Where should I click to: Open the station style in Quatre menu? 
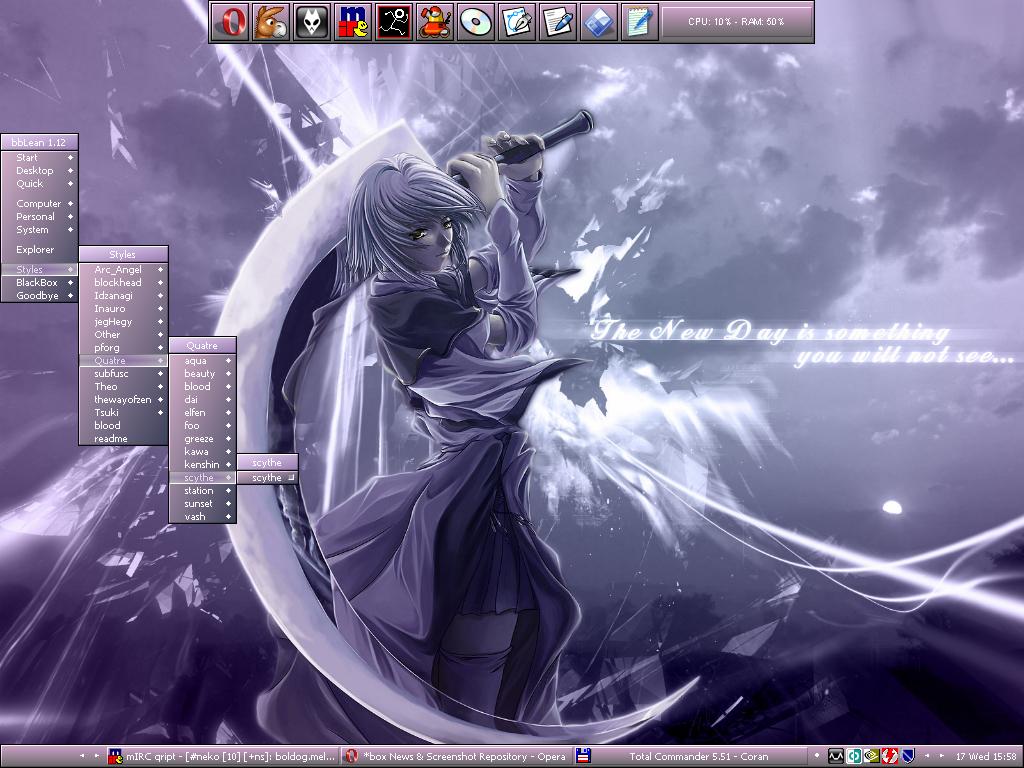click(202, 490)
